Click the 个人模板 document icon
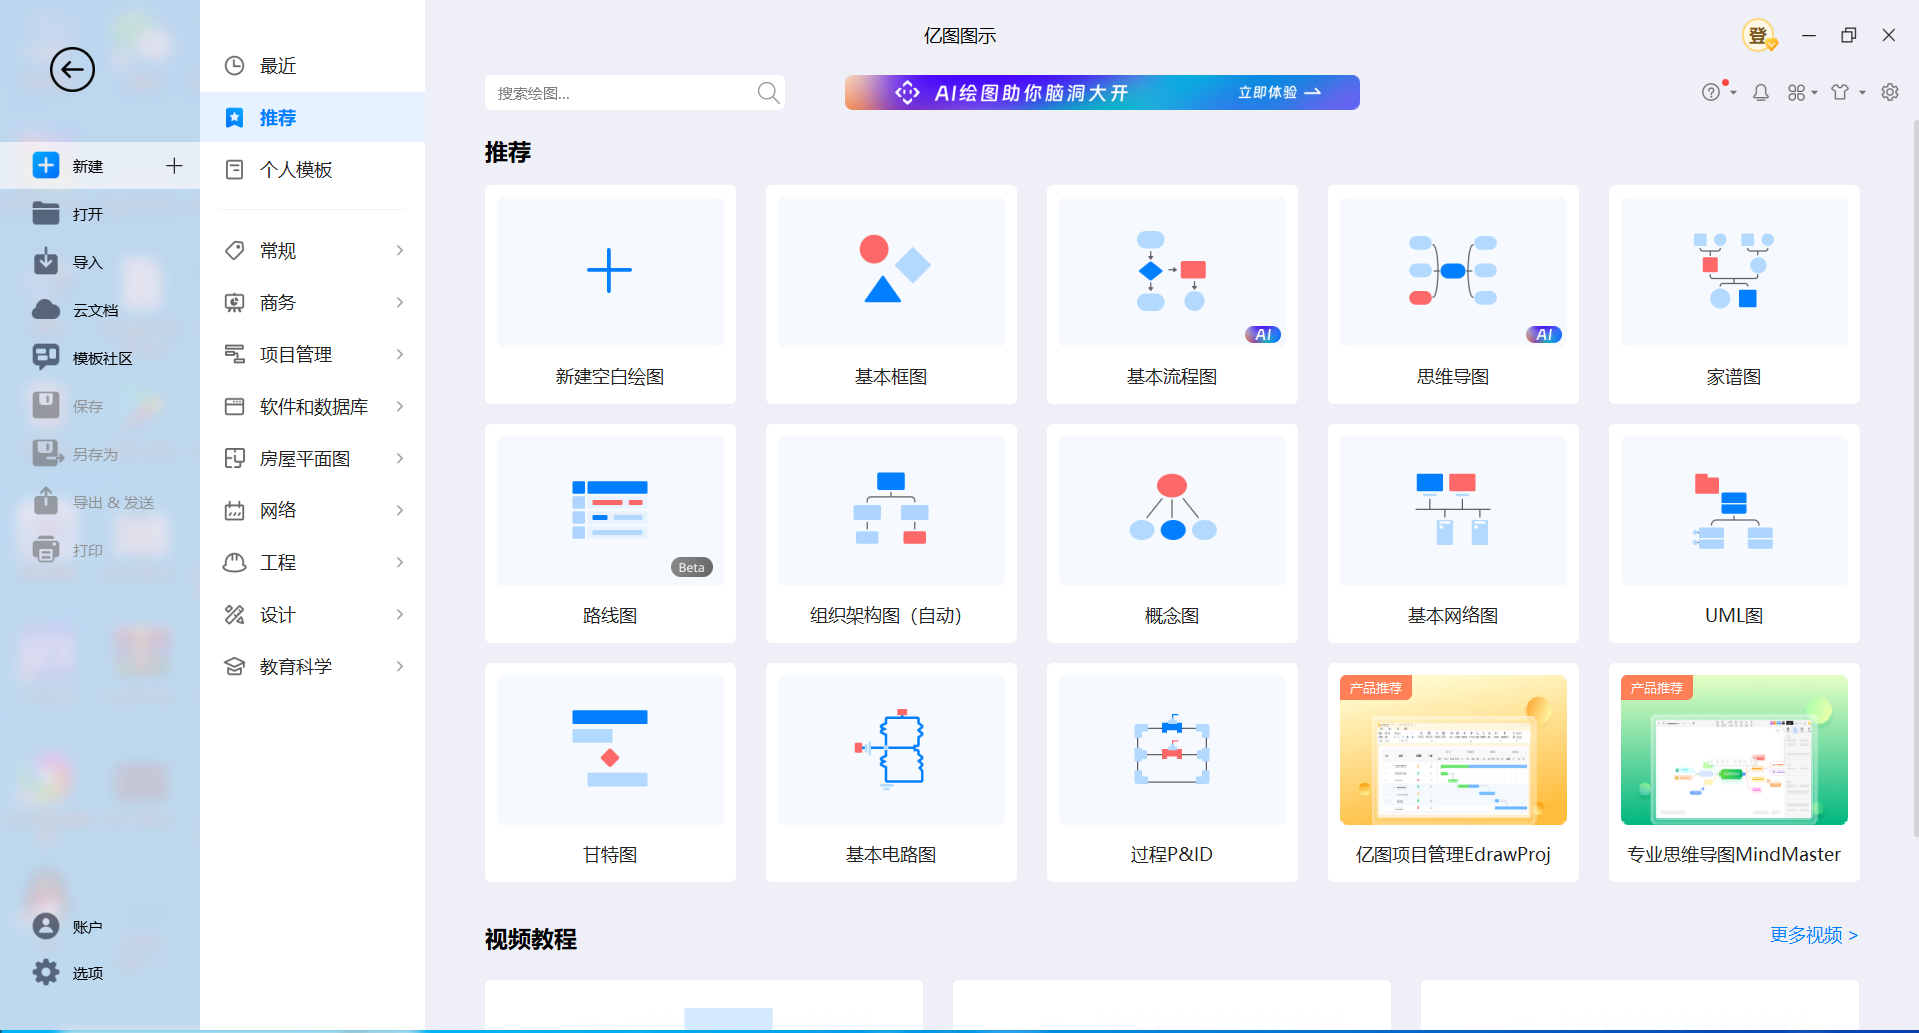Image resolution: width=1919 pixels, height=1033 pixels. tap(234, 169)
